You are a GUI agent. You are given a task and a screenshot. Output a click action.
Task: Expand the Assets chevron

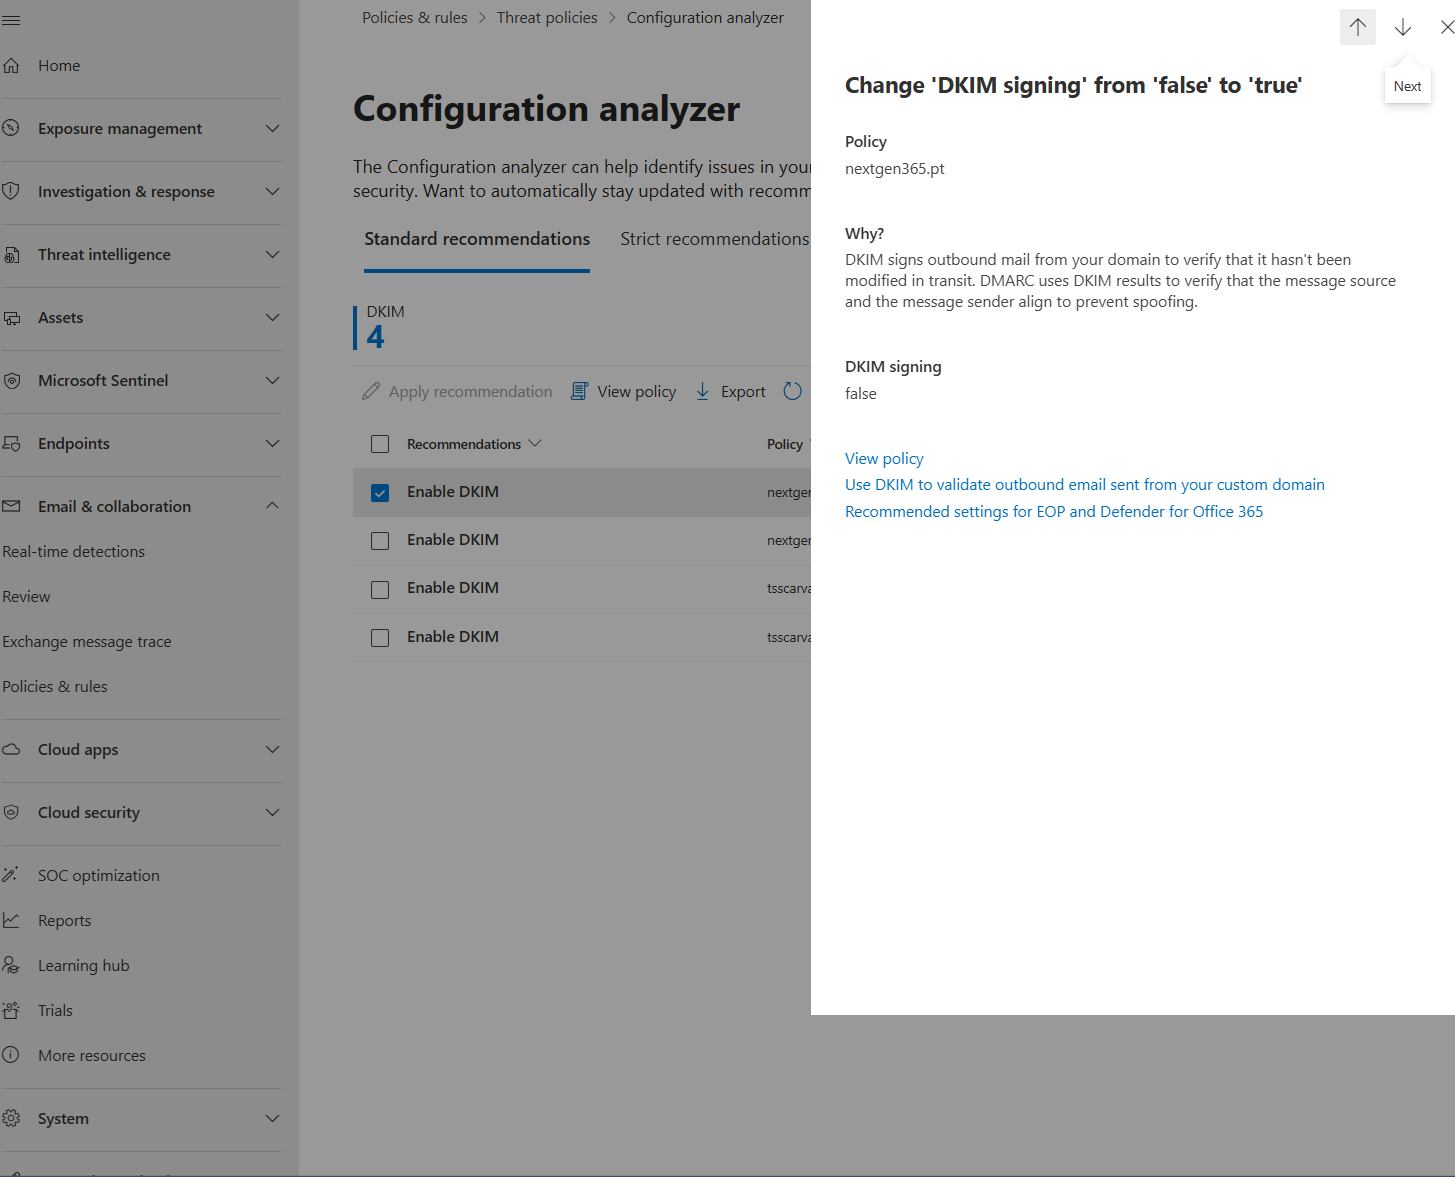pyautogui.click(x=272, y=317)
